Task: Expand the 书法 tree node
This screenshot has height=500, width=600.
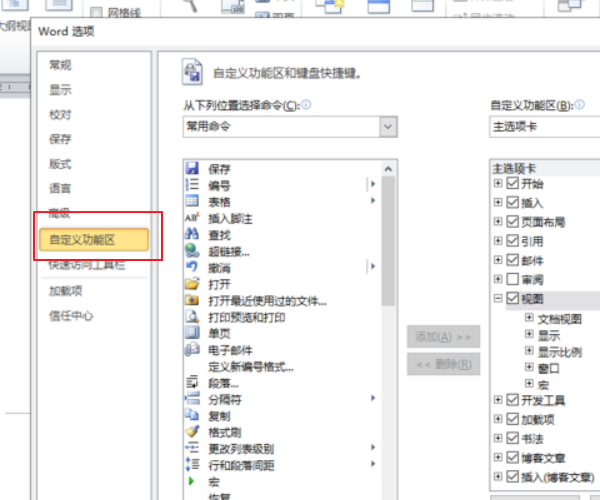Action: pyautogui.click(x=498, y=438)
